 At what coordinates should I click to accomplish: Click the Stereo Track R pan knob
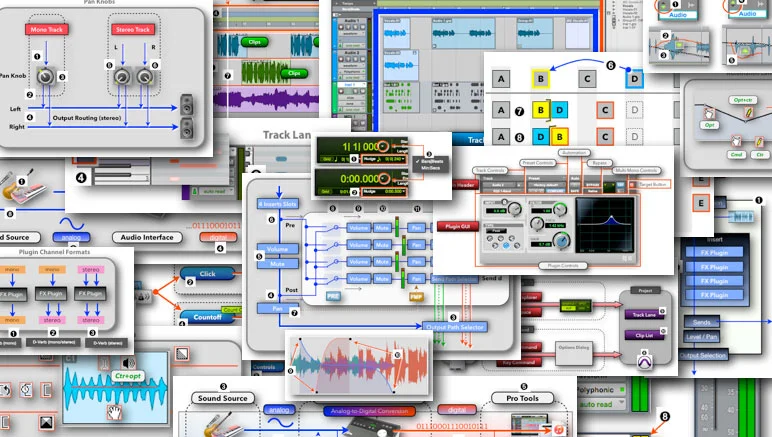[x=144, y=77]
